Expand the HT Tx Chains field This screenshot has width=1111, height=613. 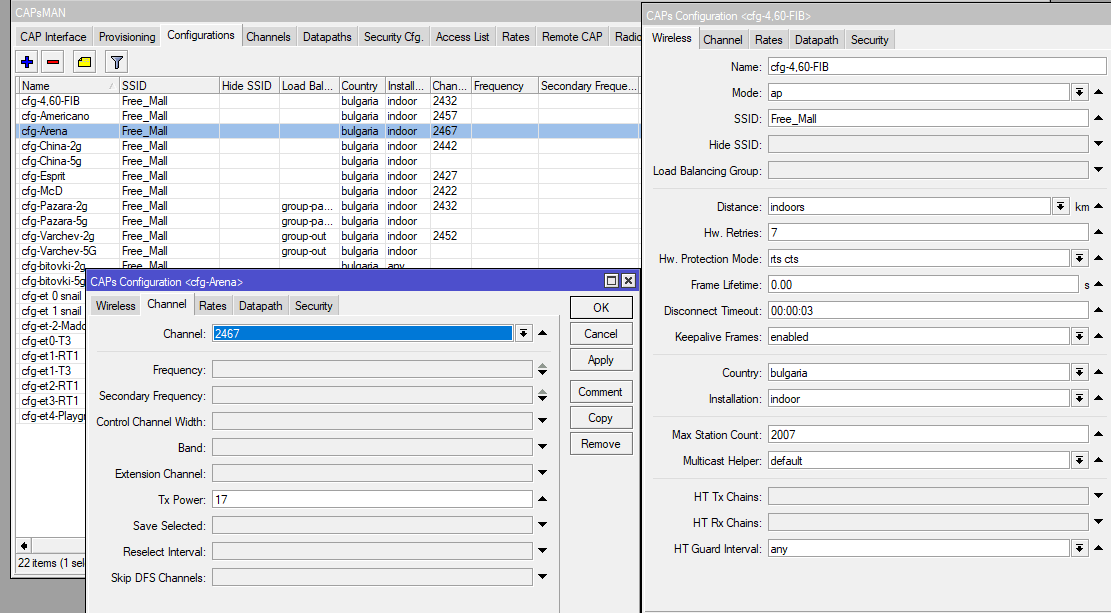[x=1099, y=496]
